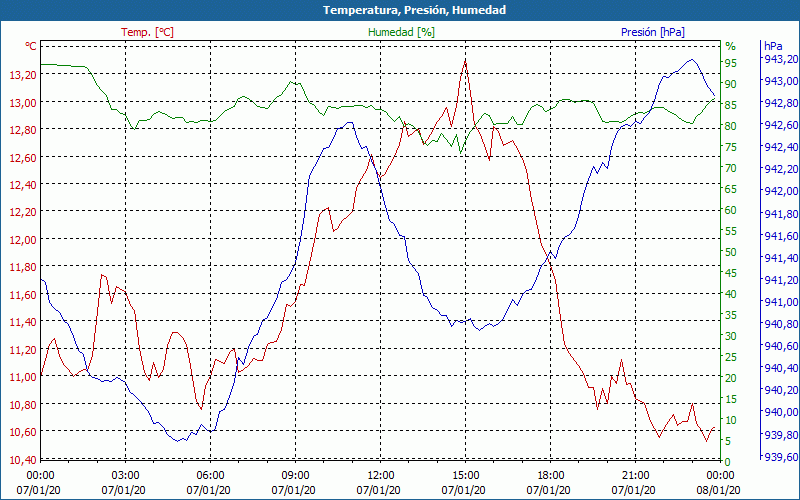Click time axis label "21:00"

636,476
